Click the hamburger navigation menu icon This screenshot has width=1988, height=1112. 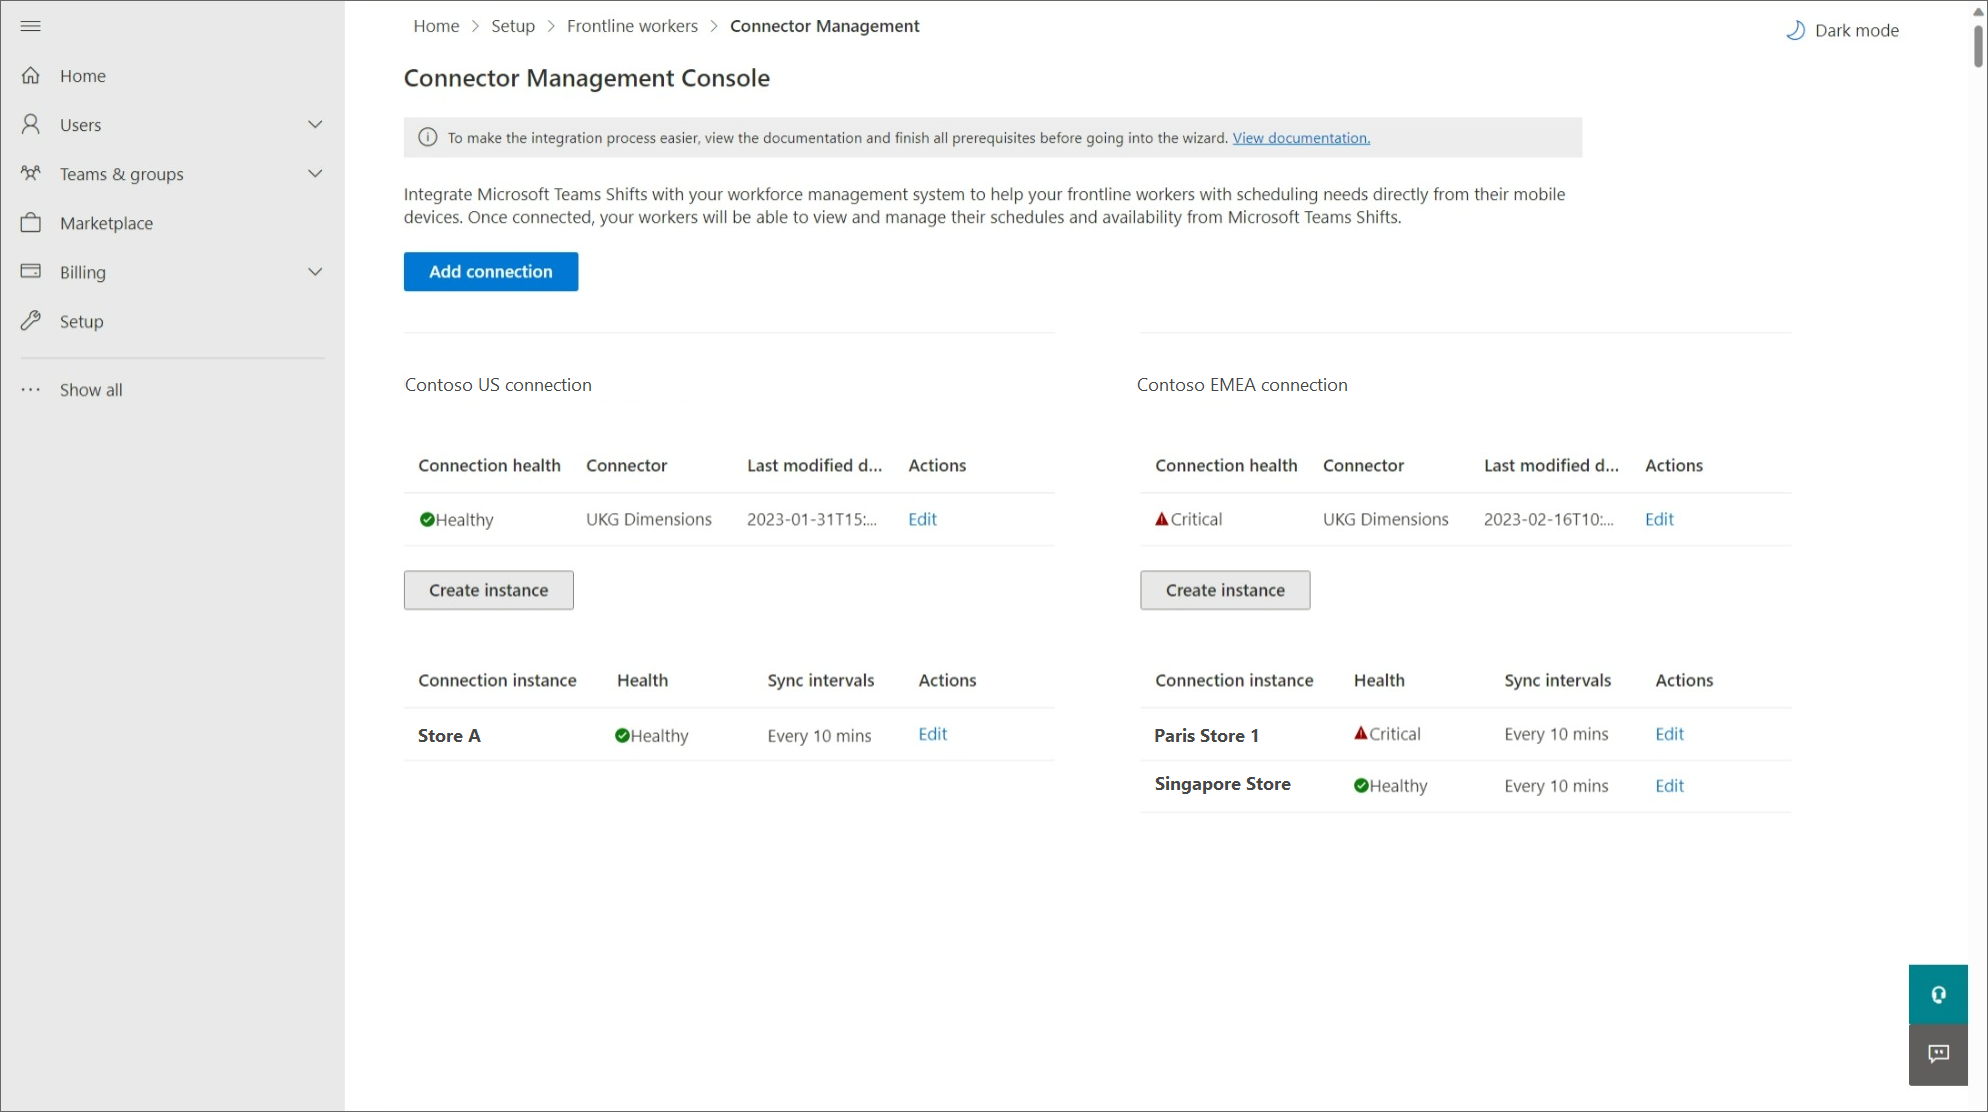click(x=31, y=26)
